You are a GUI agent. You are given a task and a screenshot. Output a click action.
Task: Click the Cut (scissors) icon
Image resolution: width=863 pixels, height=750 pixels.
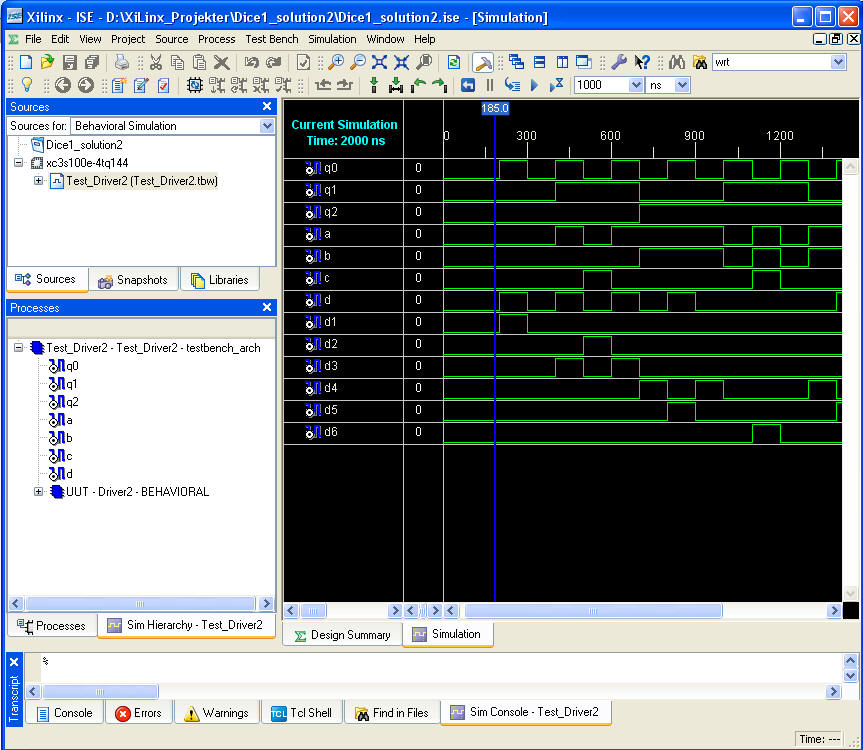tap(156, 62)
